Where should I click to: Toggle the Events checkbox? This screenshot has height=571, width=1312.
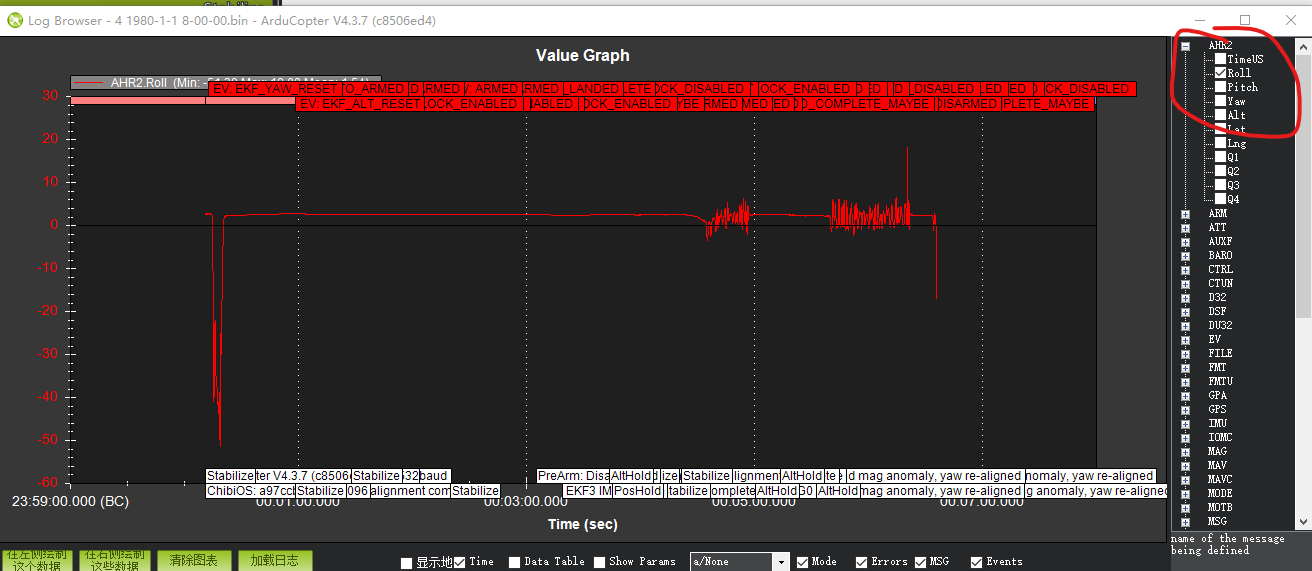click(976, 563)
